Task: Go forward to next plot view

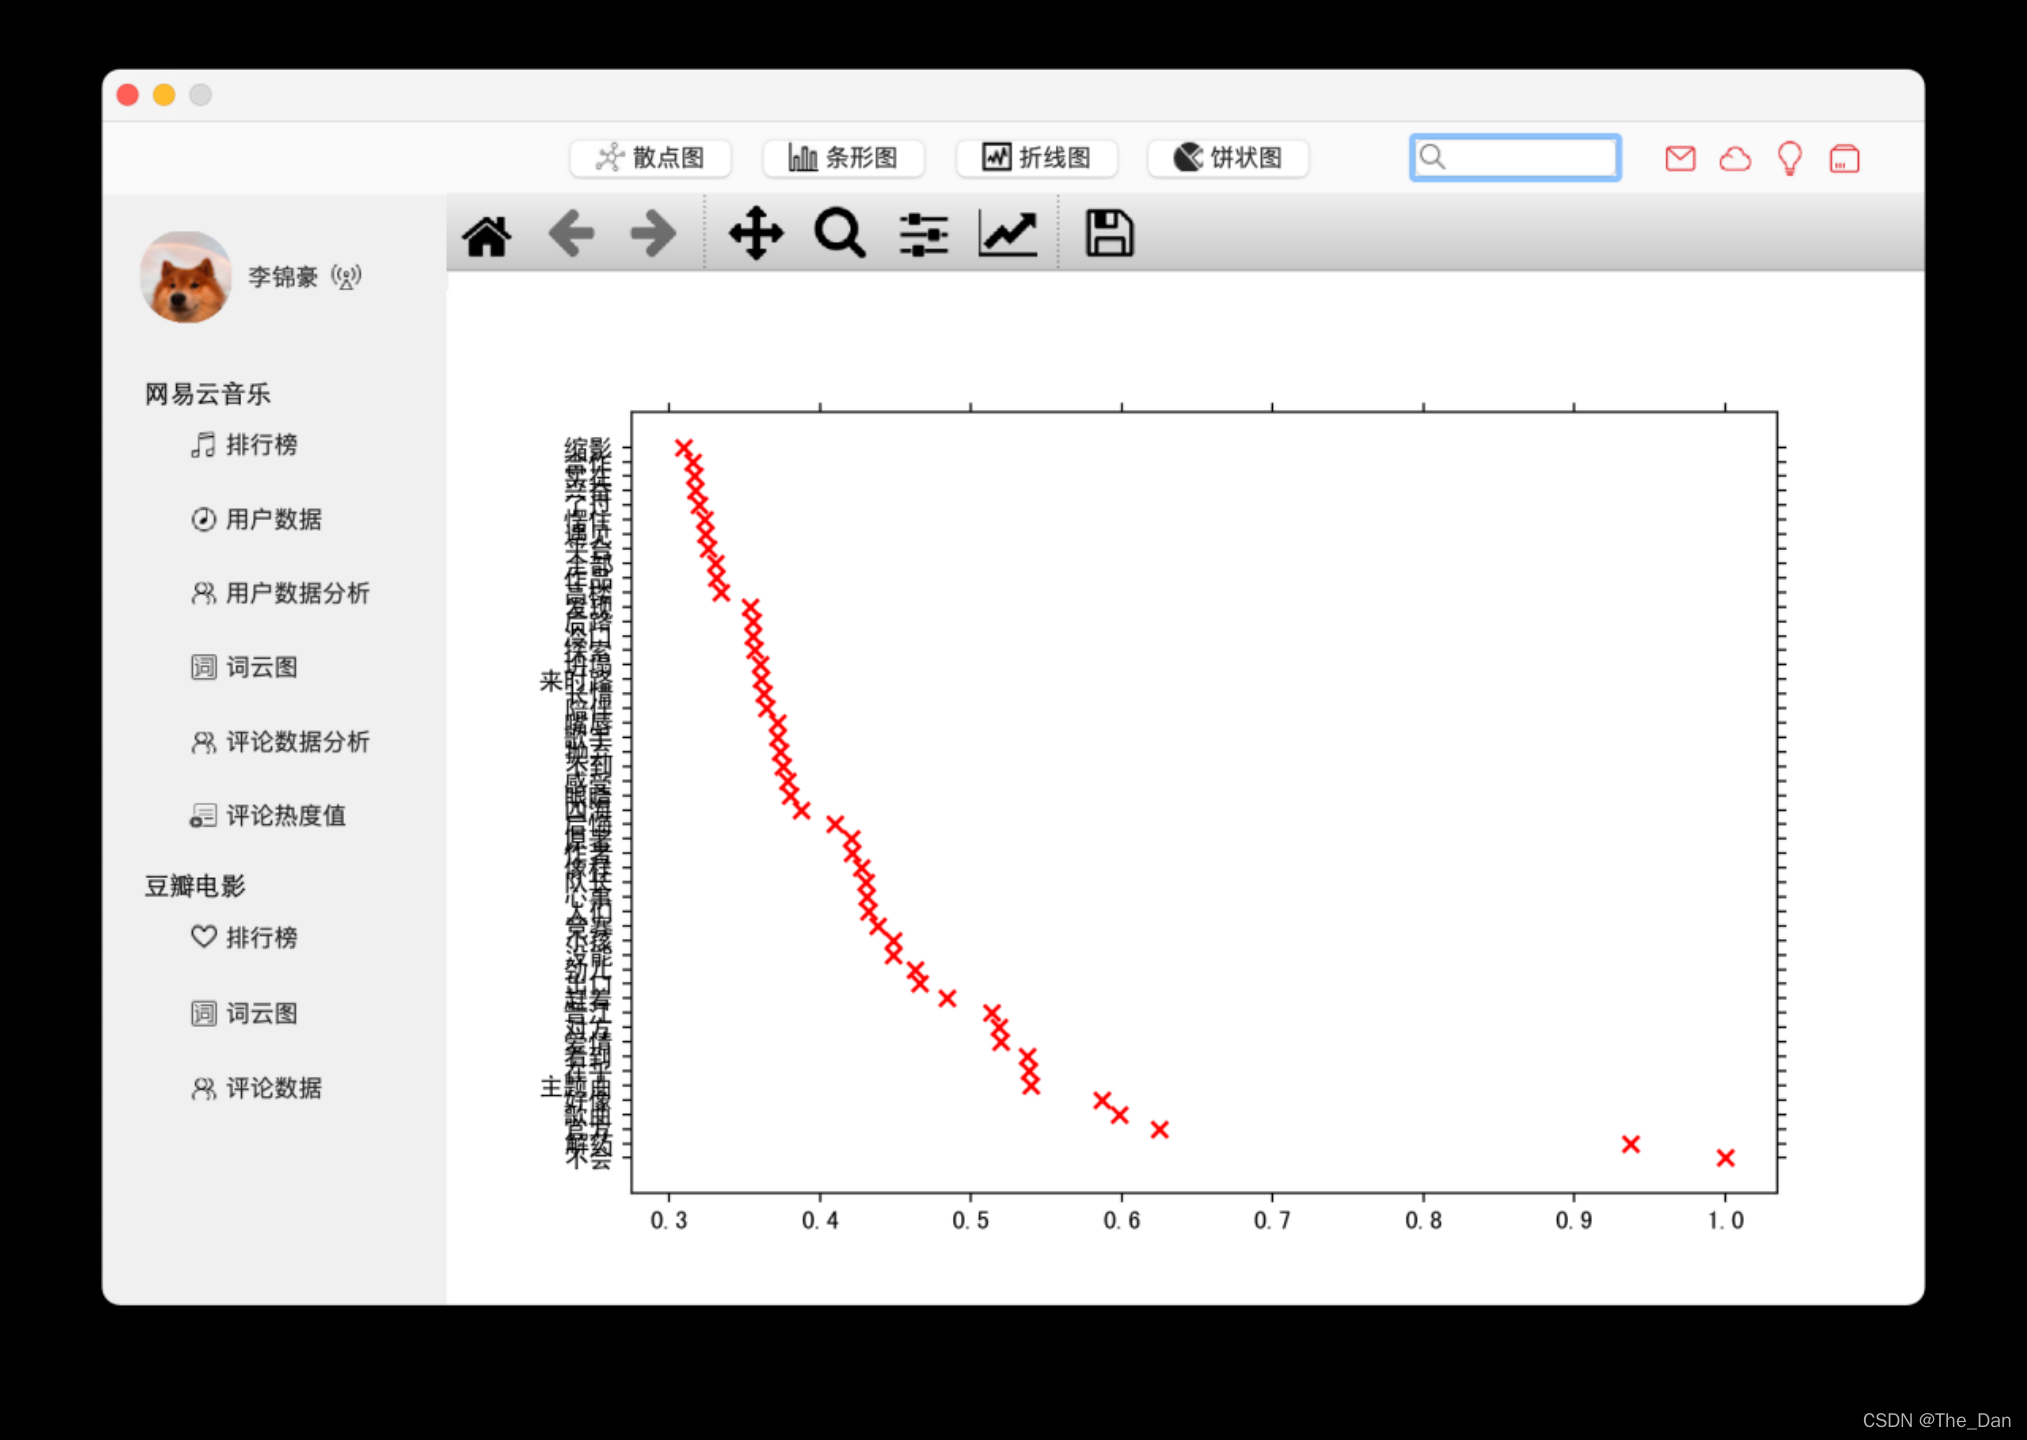Action: (654, 234)
